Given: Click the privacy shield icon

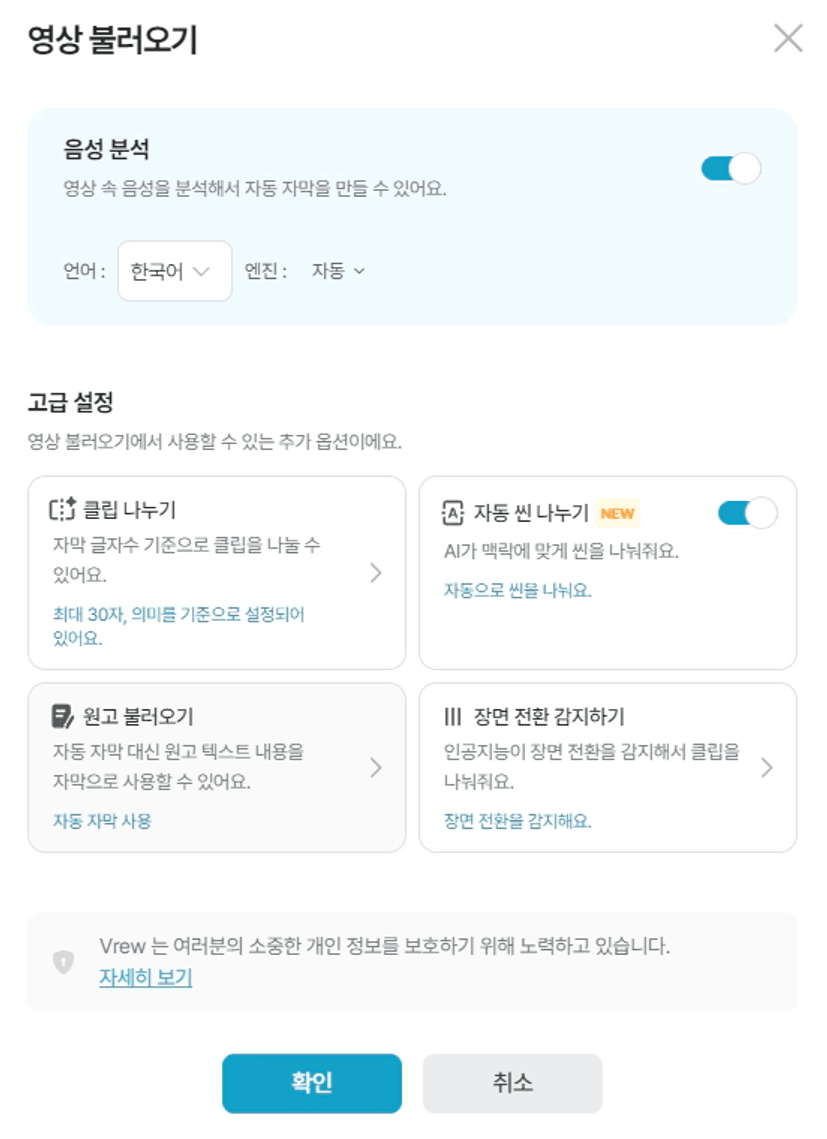Looking at the screenshot, I should [x=64, y=961].
